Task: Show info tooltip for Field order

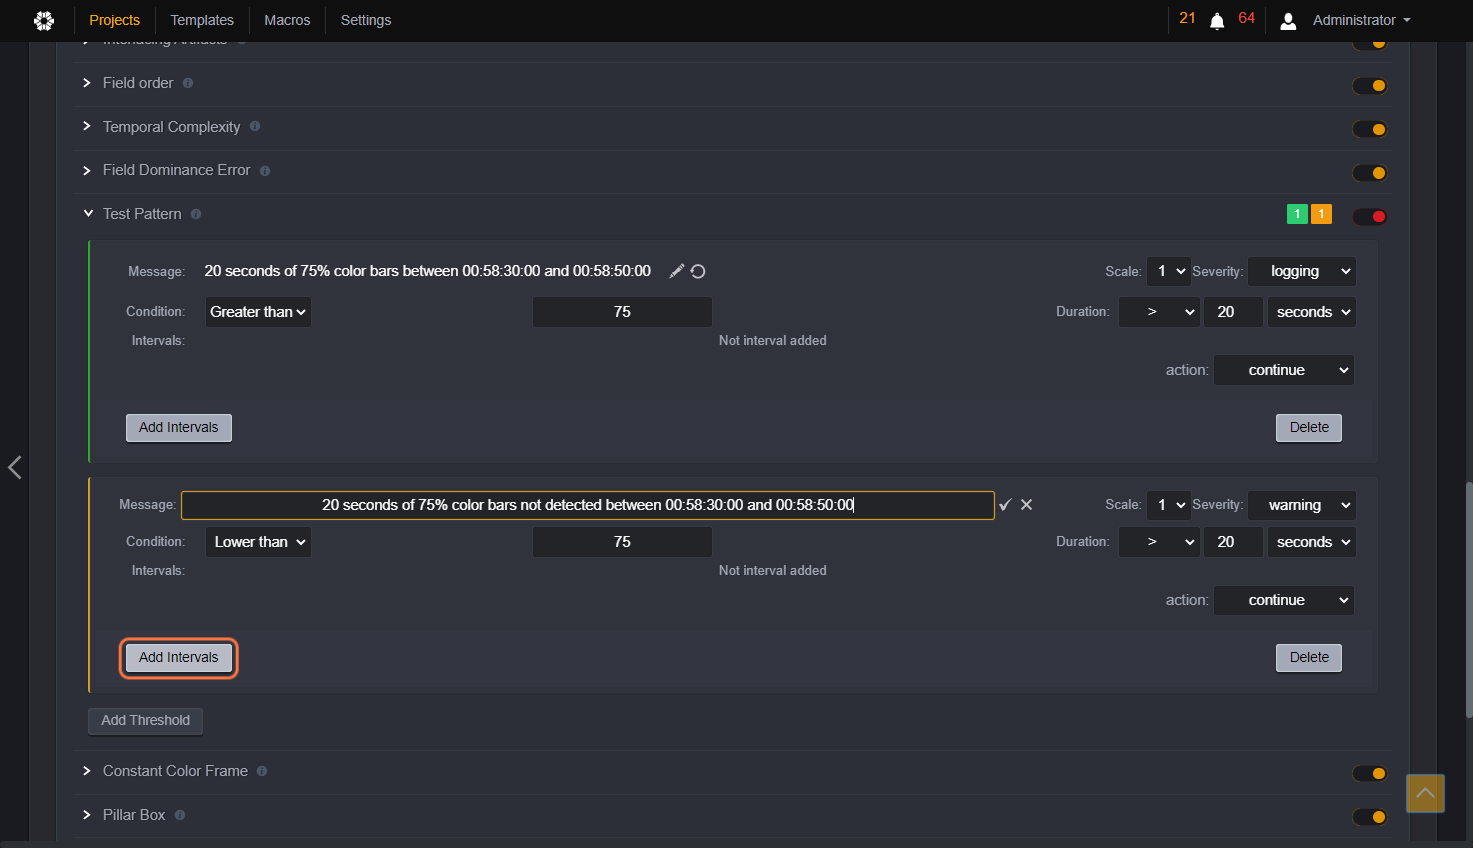Action: (188, 83)
